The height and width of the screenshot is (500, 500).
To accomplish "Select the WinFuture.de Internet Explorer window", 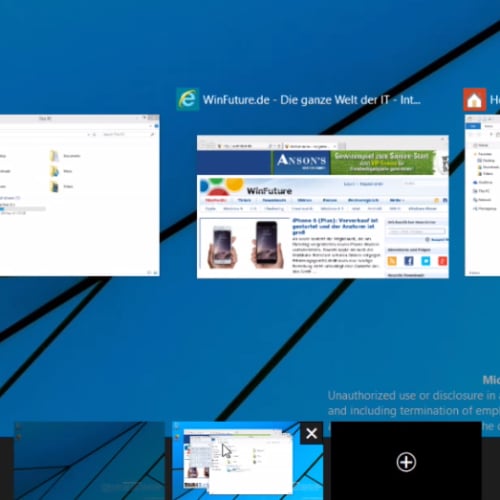I will (323, 207).
